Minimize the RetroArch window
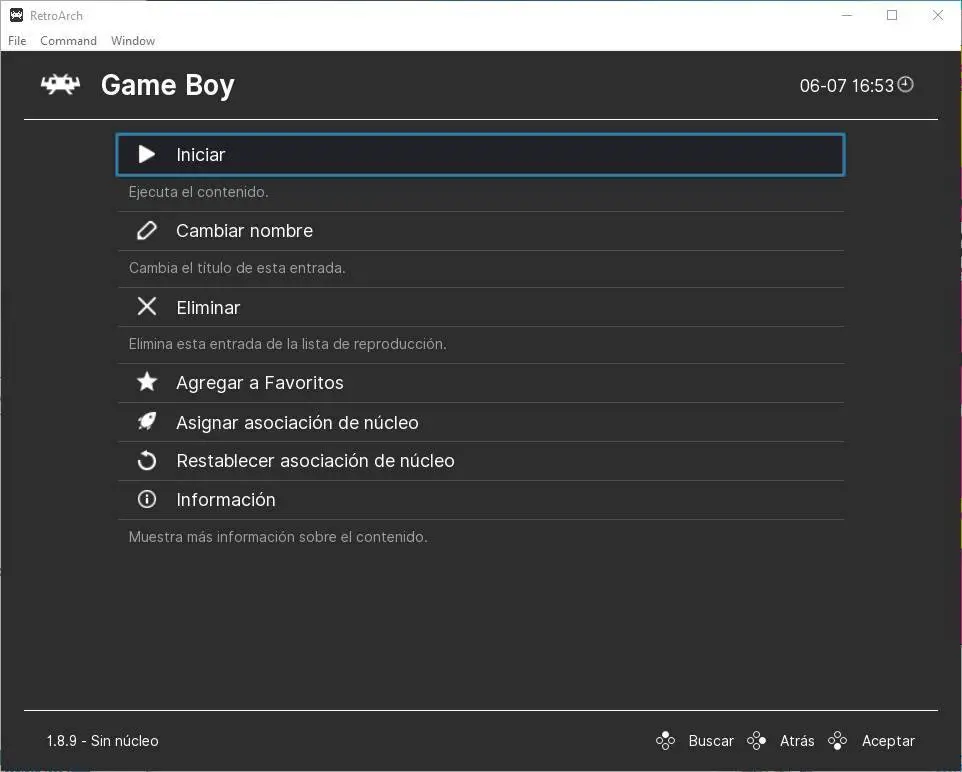This screenshot has width=962, height=772. pos(847,15)
